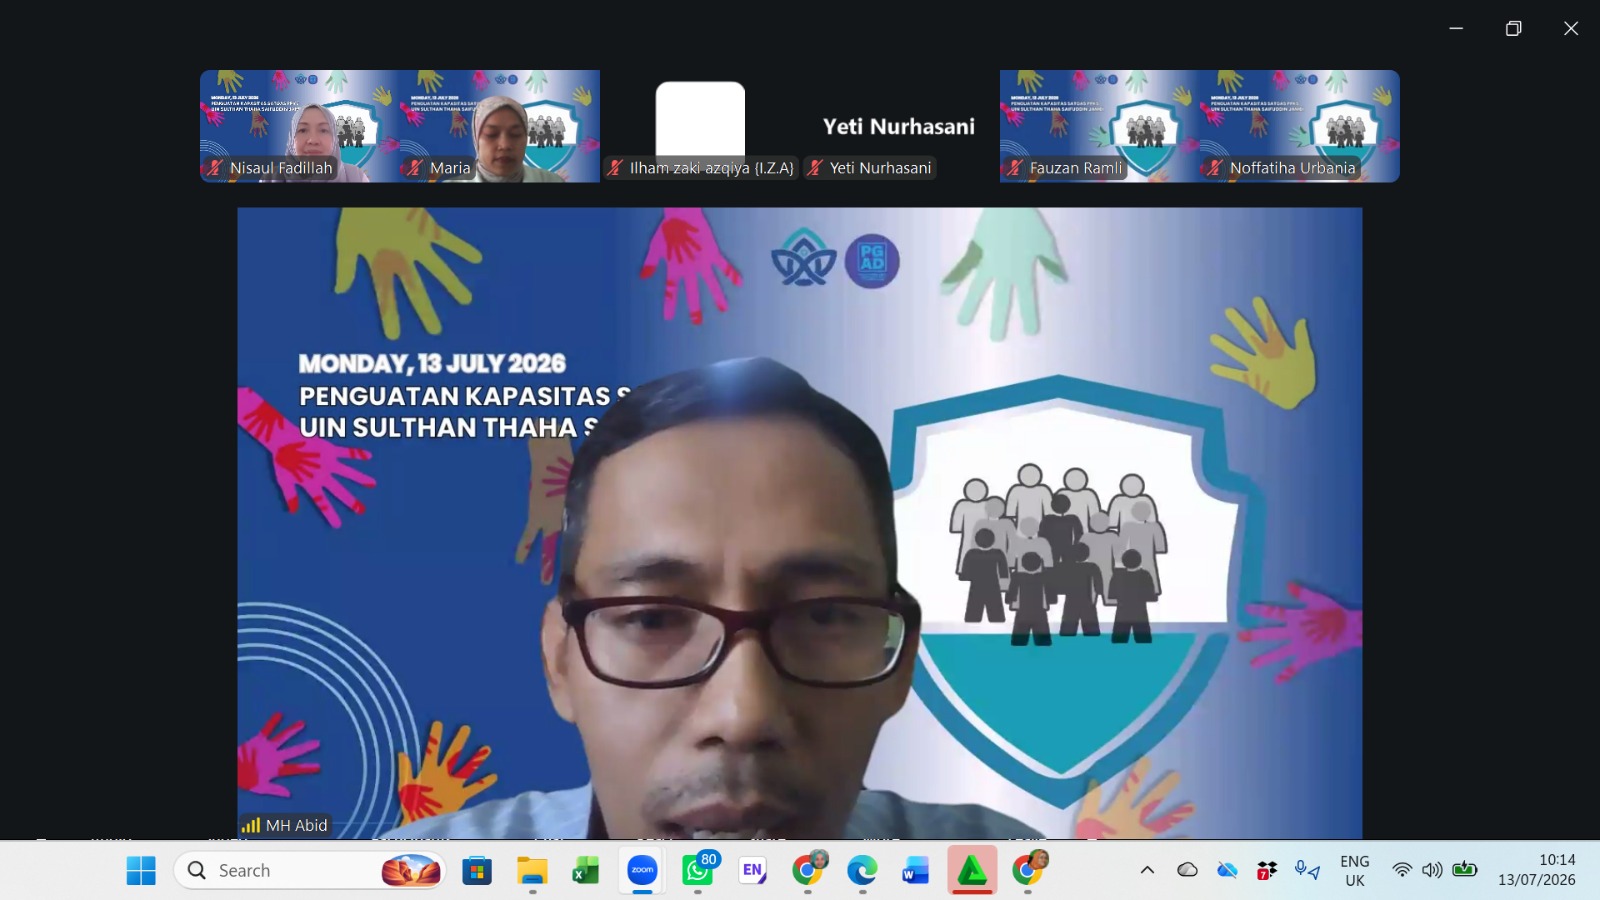Select Ilham zaki azqiya's participant tile
Screen dimensions: 1600x900
pyautogui.click(x=700, y=126)
